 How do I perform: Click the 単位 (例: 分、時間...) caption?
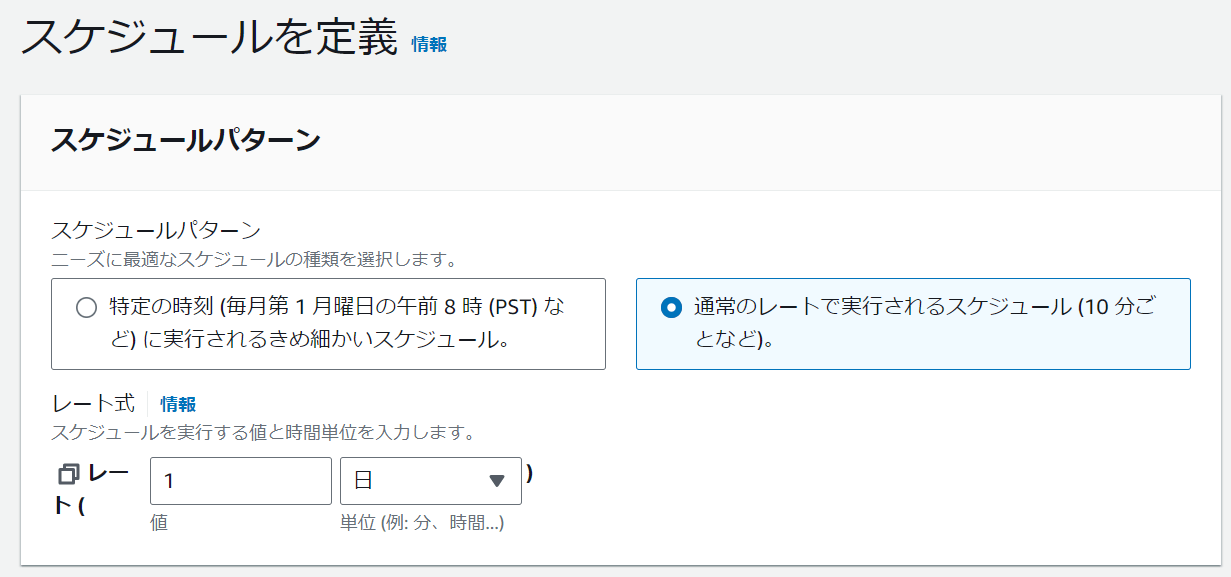[x=422, y=523]
